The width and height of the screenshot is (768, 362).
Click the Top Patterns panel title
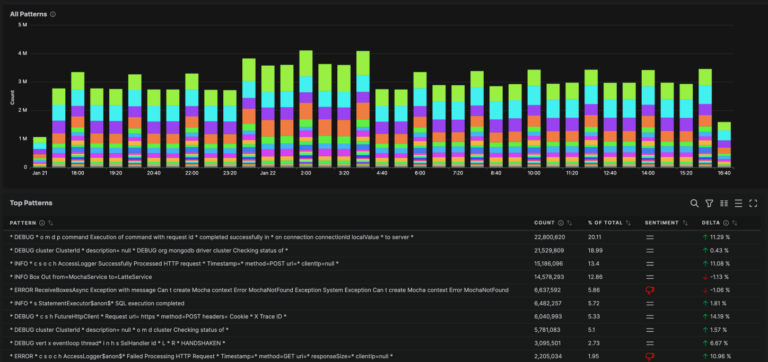tap(31, 203)
